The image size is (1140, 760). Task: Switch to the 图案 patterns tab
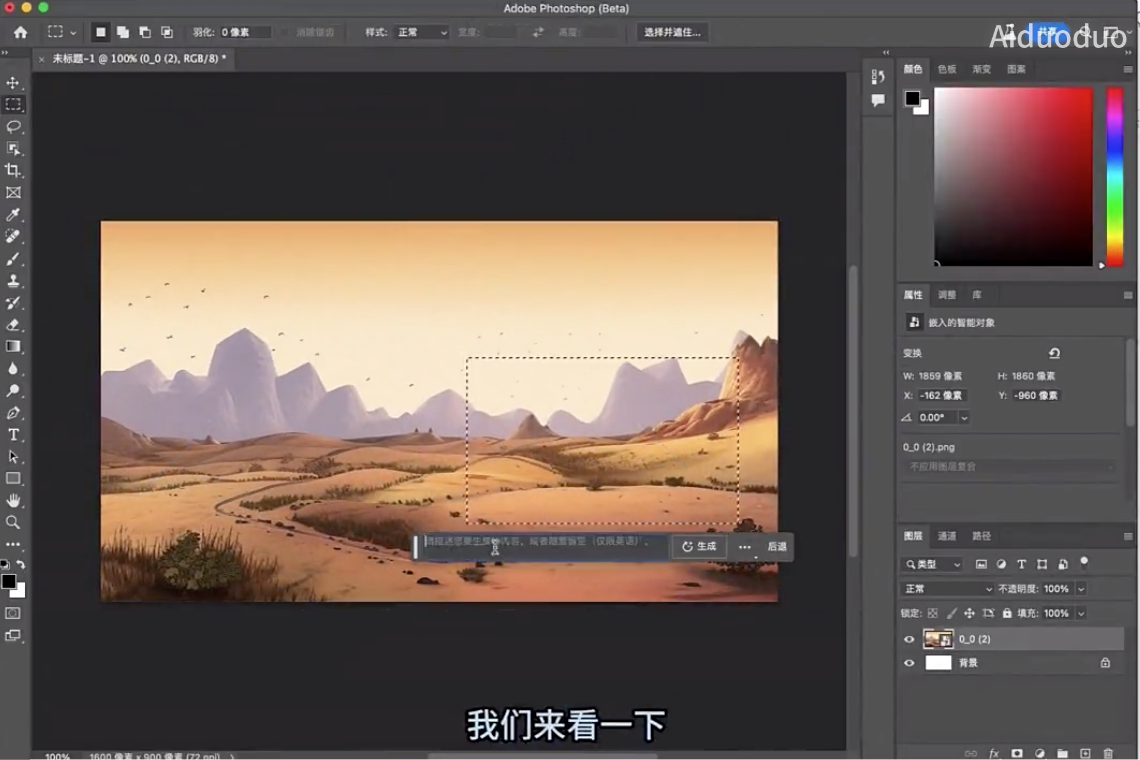click(1016, 69)
